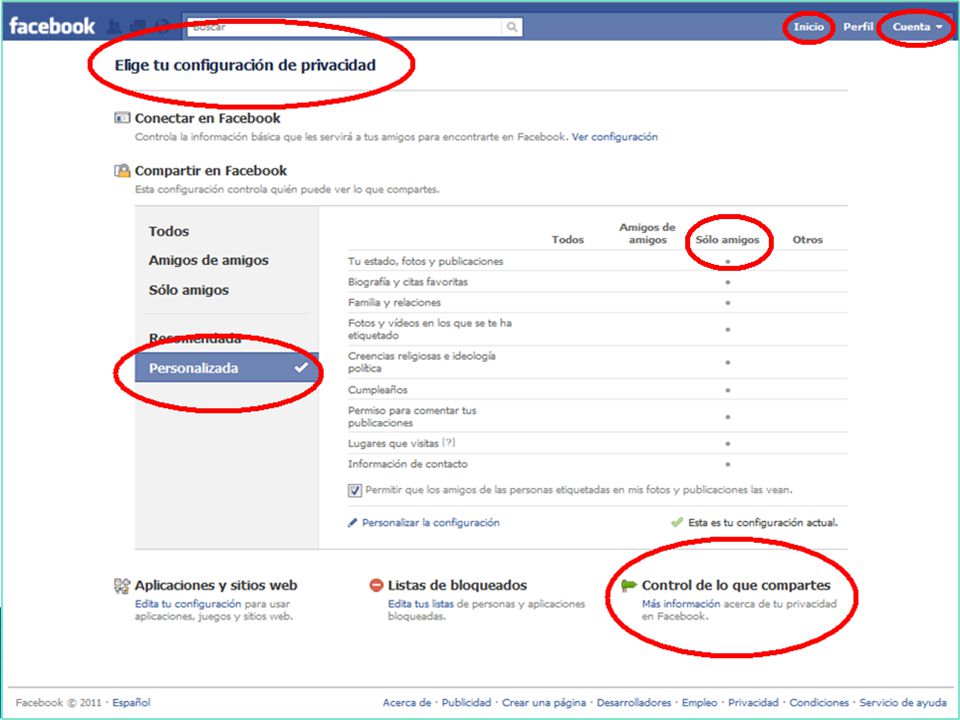Viewport: 960px width, 720px height.
Task: Click the Permiso para comentar tus publicaciones row
Action: click(x=598, y=416)
